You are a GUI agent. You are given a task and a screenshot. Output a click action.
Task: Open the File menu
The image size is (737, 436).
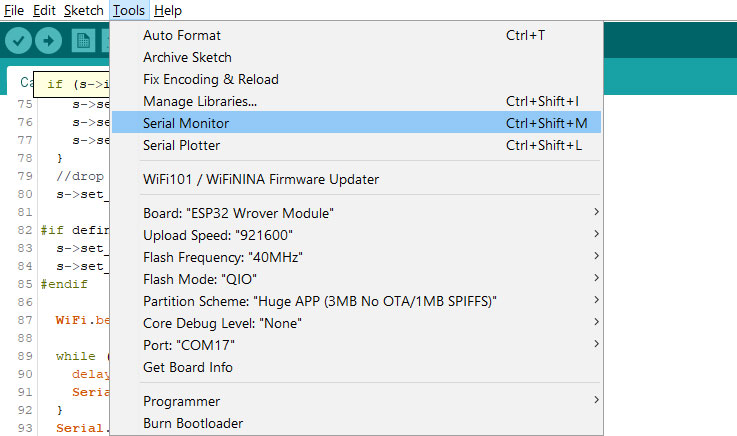(x=14, y=10)
